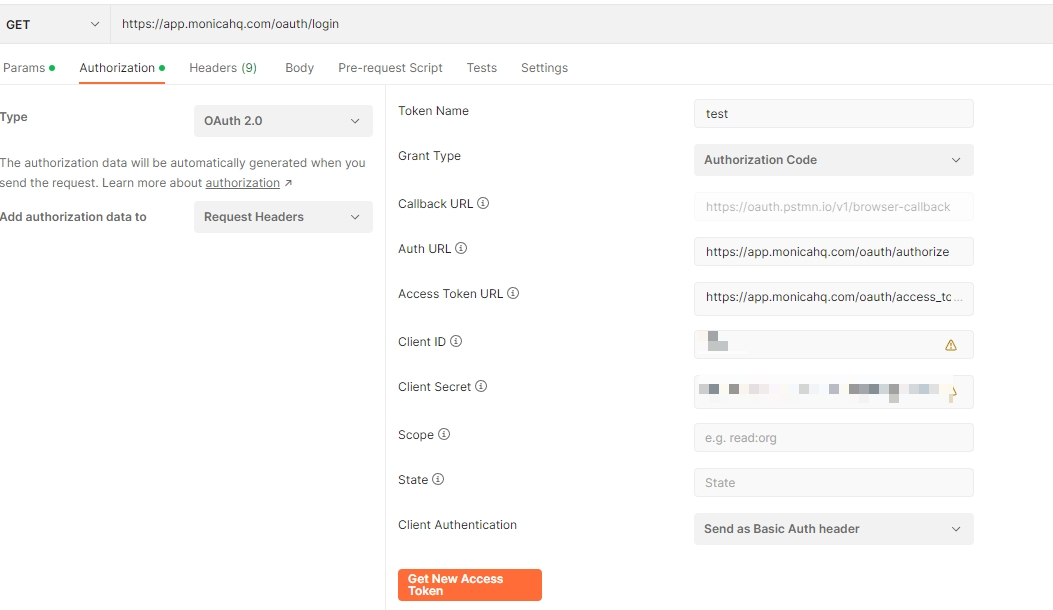1053x610 pixels.
Task: Click the 'Token Name' label
Action: [433, 111]
